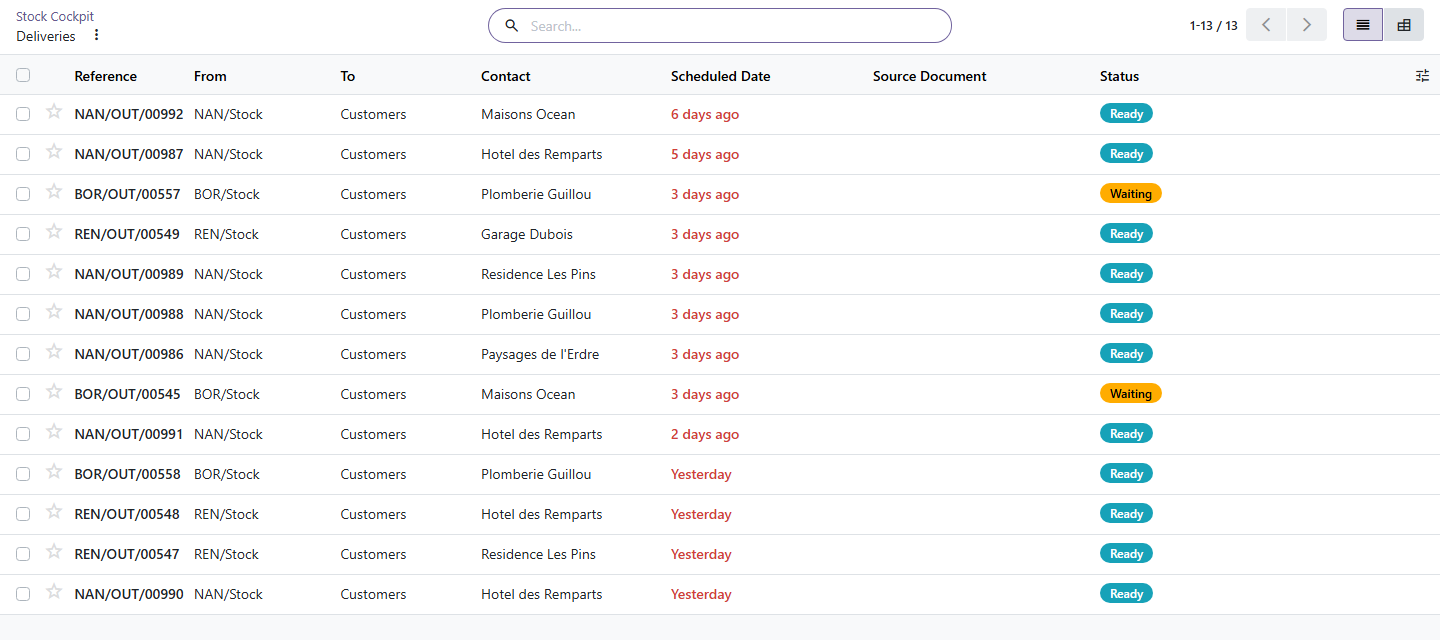The image size is (1440, 640).
Task: Click the star next to NAN/OUT/00988
Action: [x=54, y=312]
